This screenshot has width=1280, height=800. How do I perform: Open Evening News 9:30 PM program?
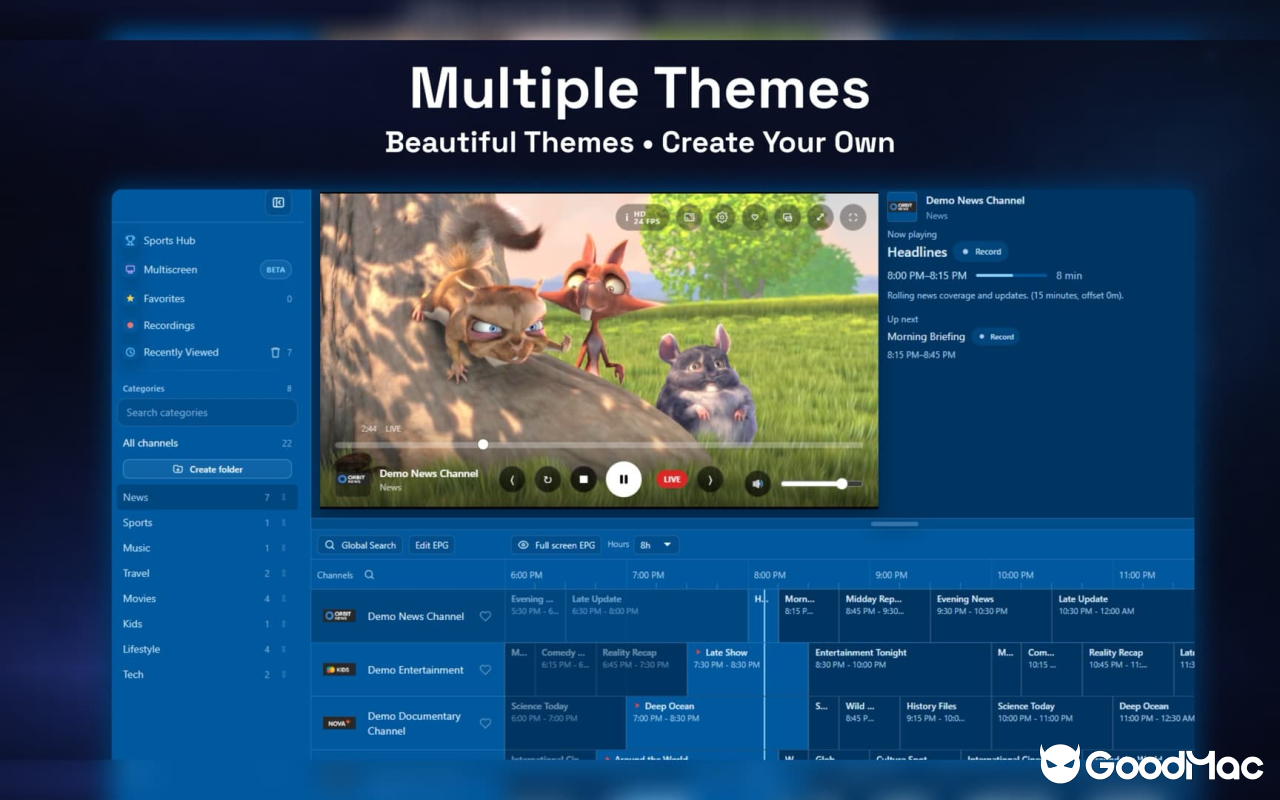[x=990, y=616]
